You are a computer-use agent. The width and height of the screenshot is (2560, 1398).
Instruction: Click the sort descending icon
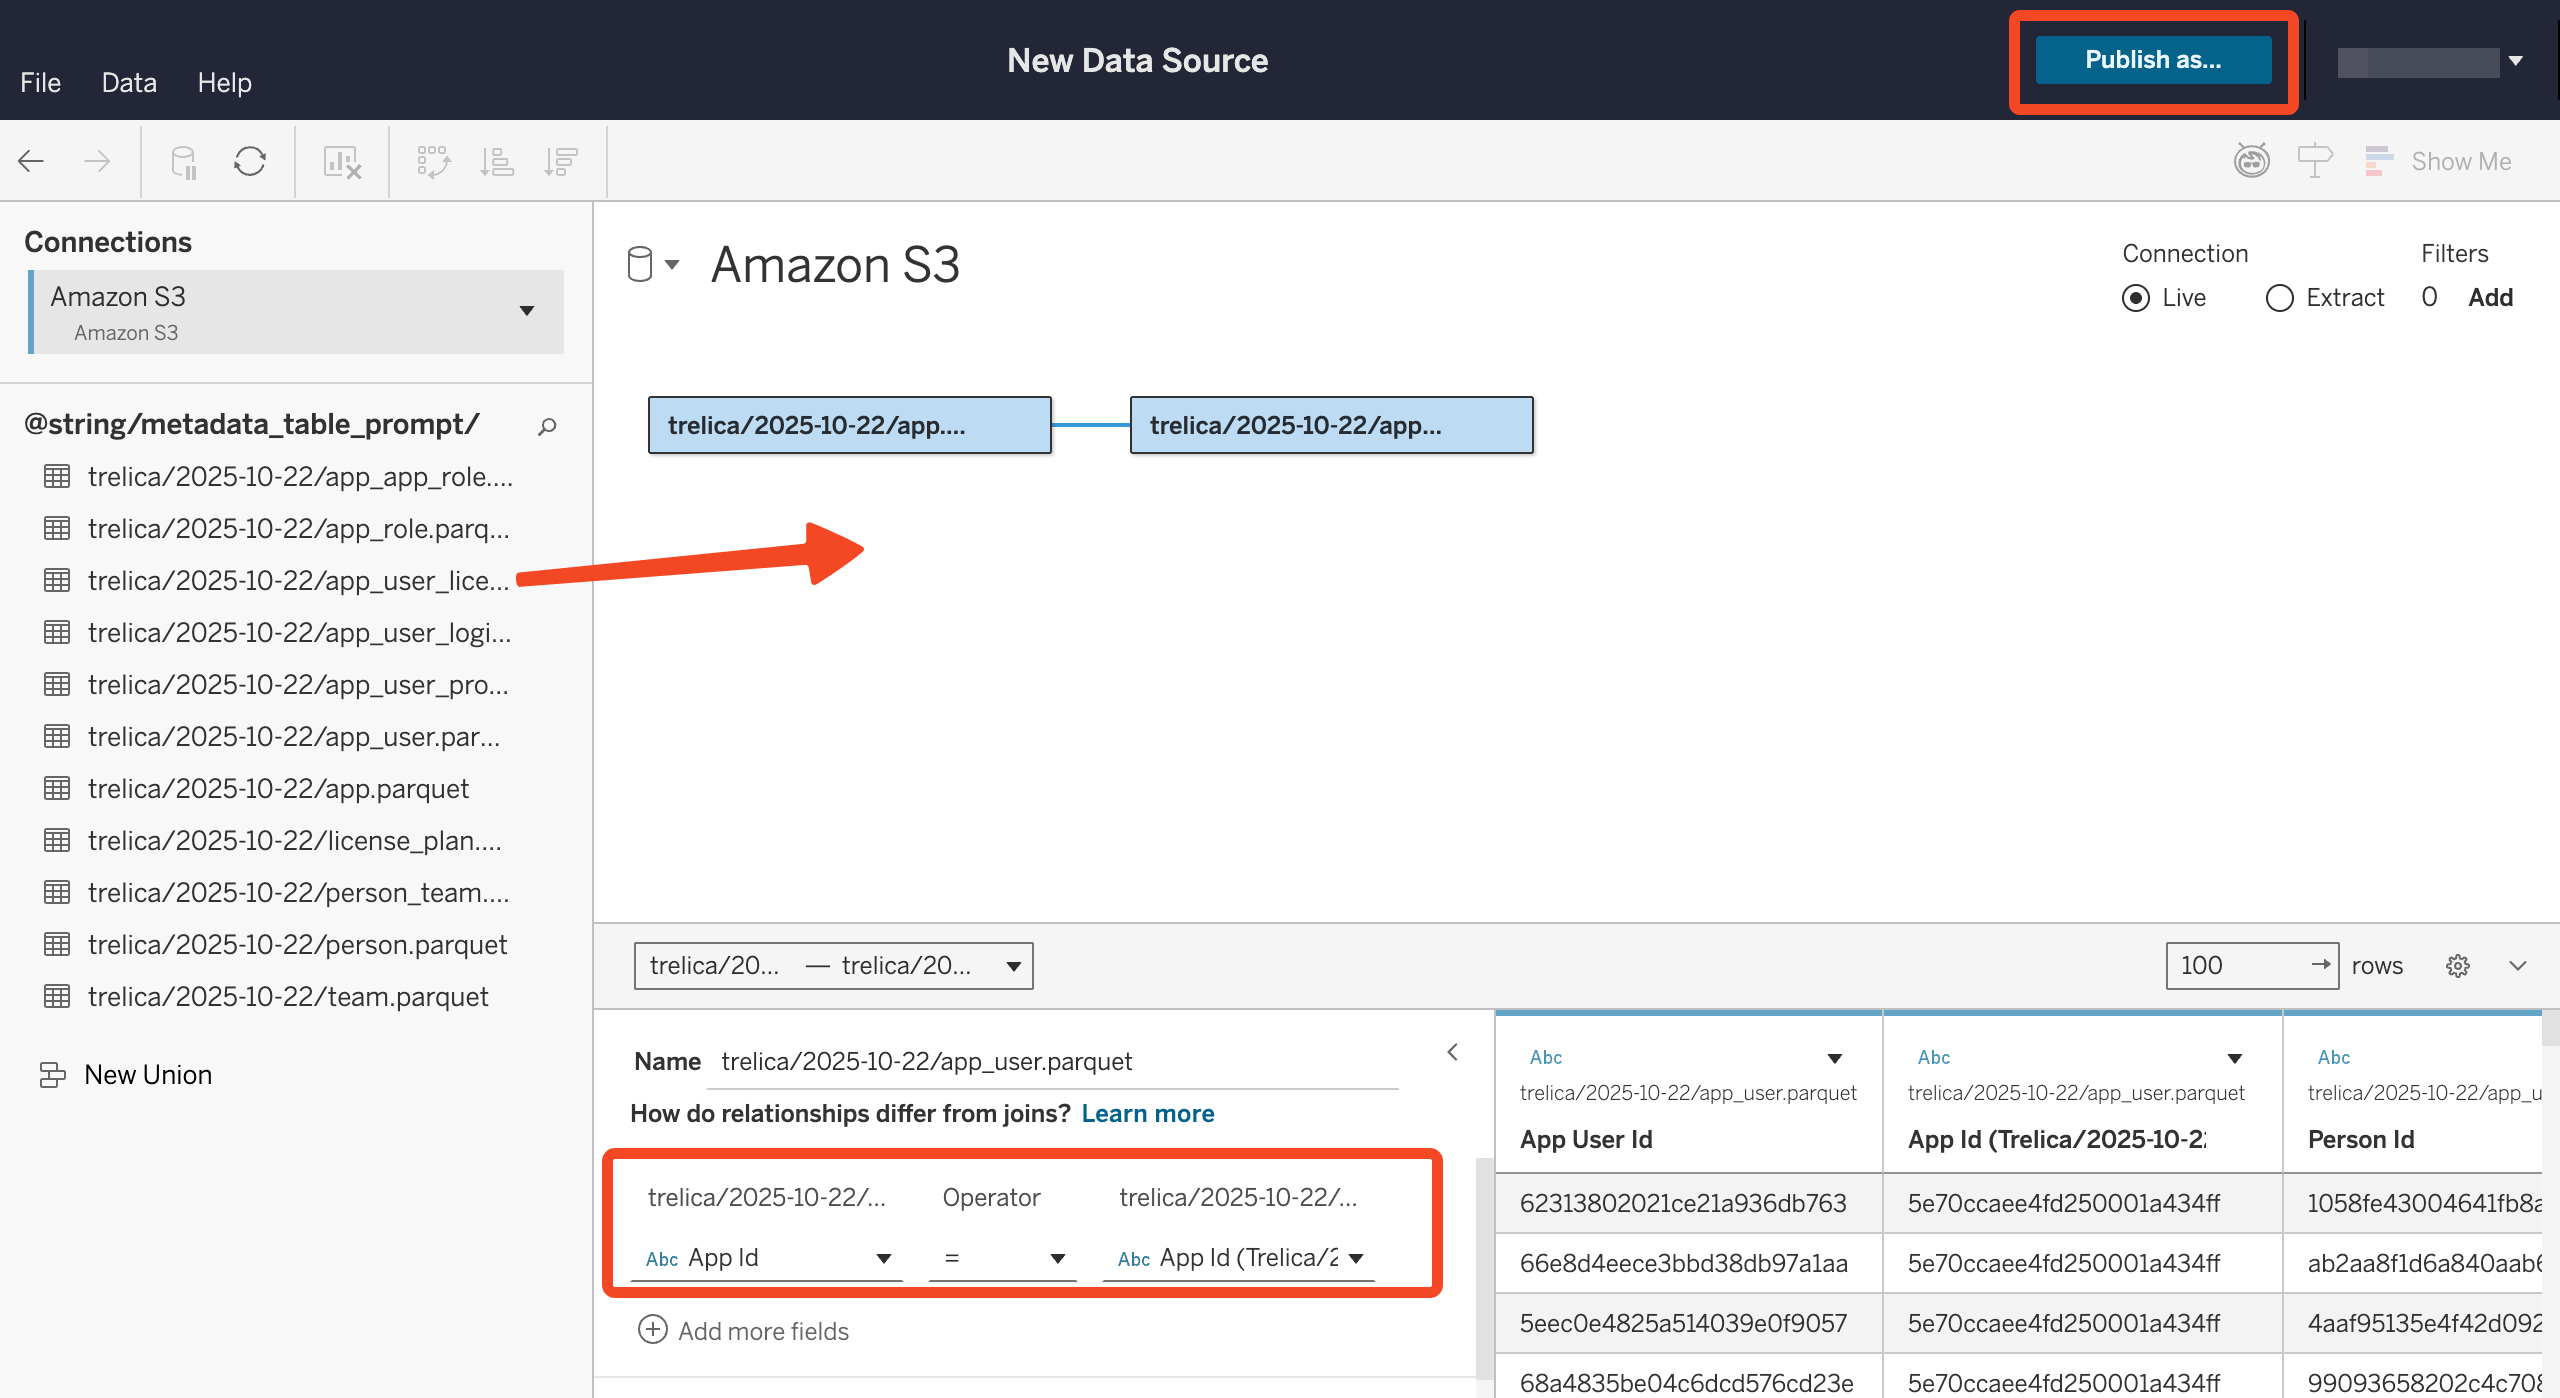[561, 161]
